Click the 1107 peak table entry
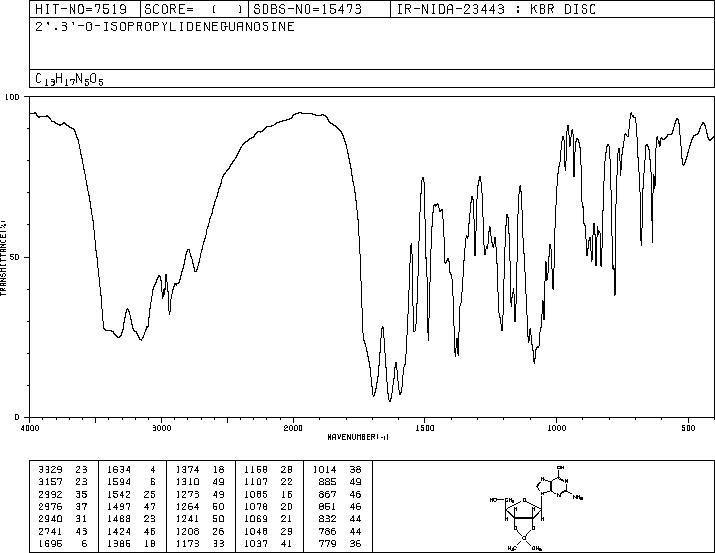715x553 pixels. [256, 481]
